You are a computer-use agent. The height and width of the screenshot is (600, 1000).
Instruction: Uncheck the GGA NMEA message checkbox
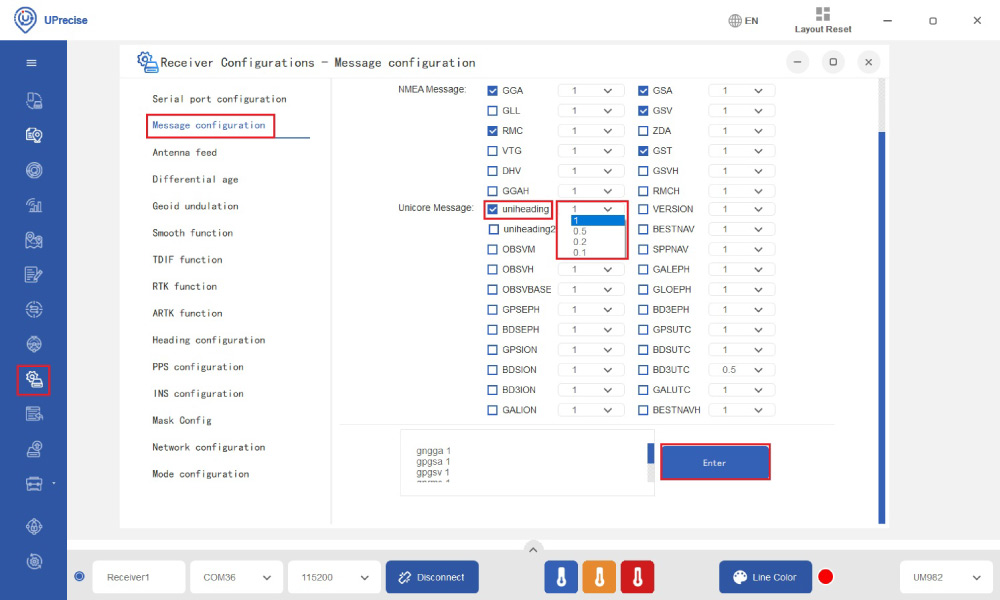492,90
